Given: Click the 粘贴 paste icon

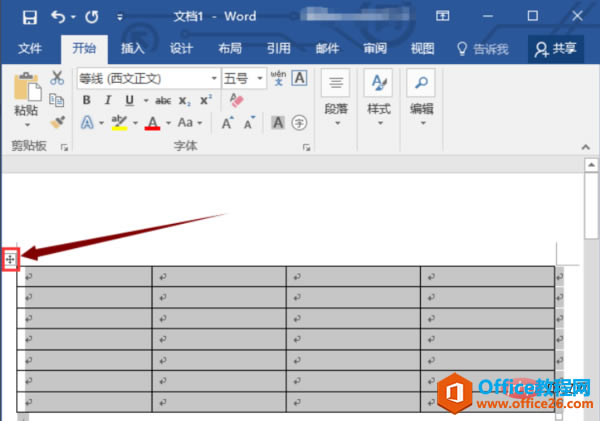Looking at the screenshot, I should click(x=27, y=86).
